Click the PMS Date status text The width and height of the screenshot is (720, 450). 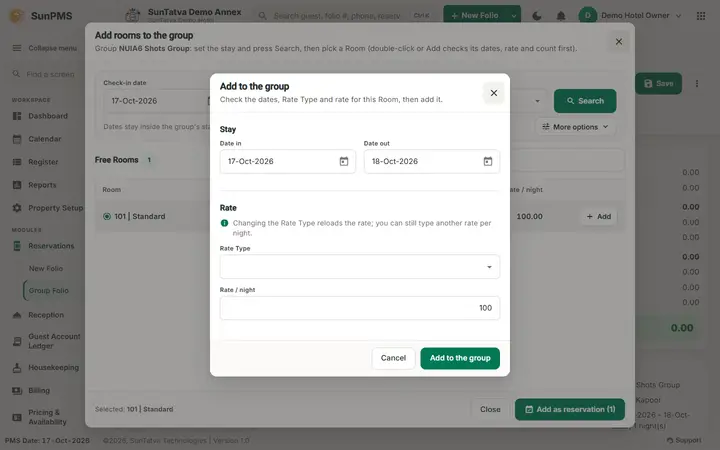click(47, 440)
